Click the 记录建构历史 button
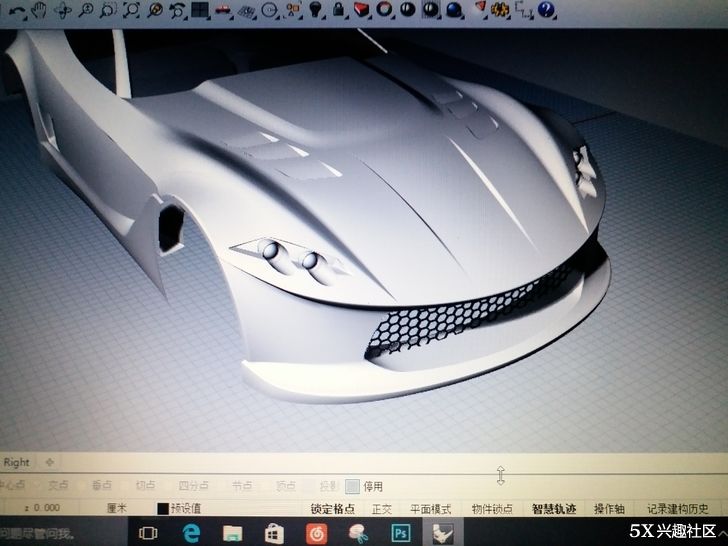The height and width of the screenshot is (546, 728). (x=683, y=509)
